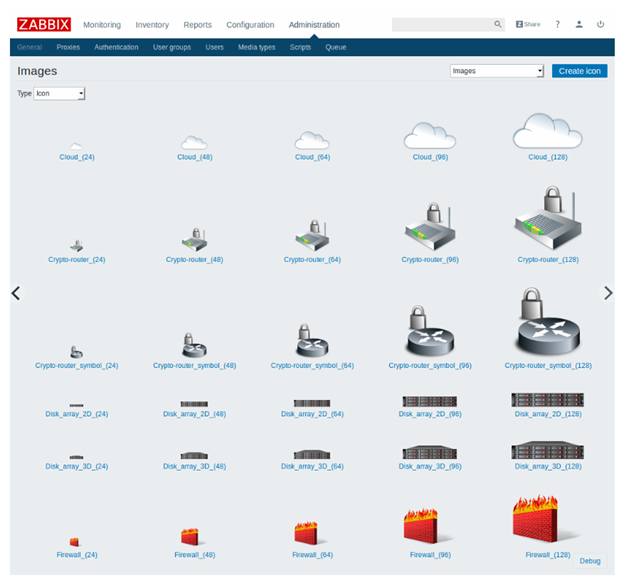
Task: Switch to the Authentication submenu tab
Action: coord(116,47)
